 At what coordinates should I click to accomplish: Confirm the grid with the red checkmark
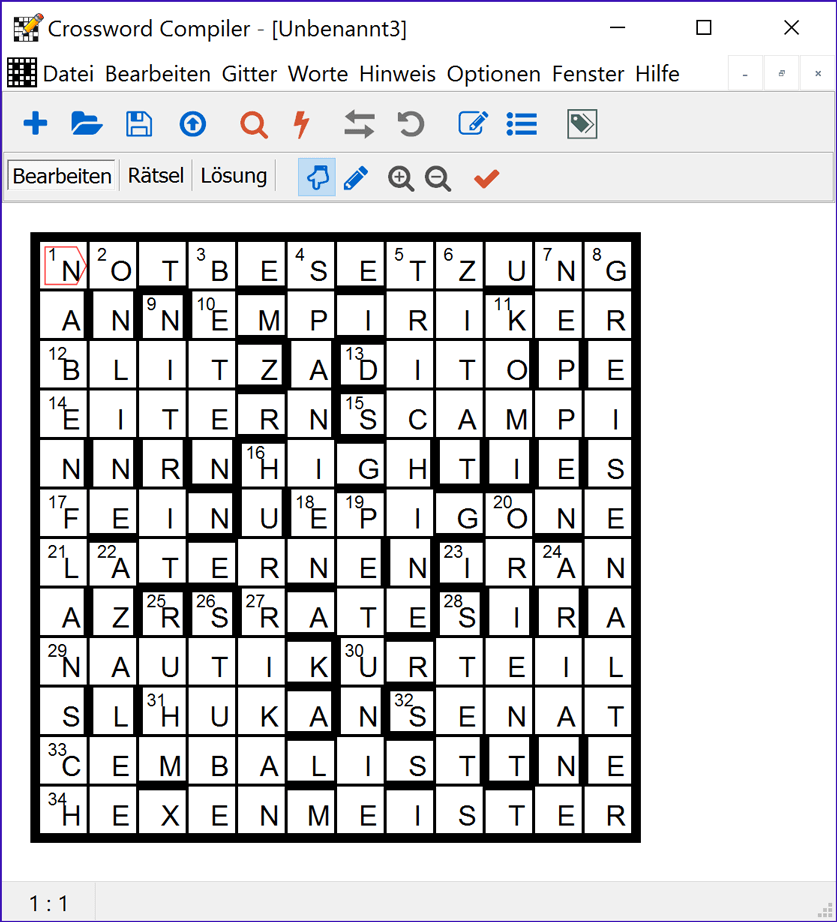point(486,178)
